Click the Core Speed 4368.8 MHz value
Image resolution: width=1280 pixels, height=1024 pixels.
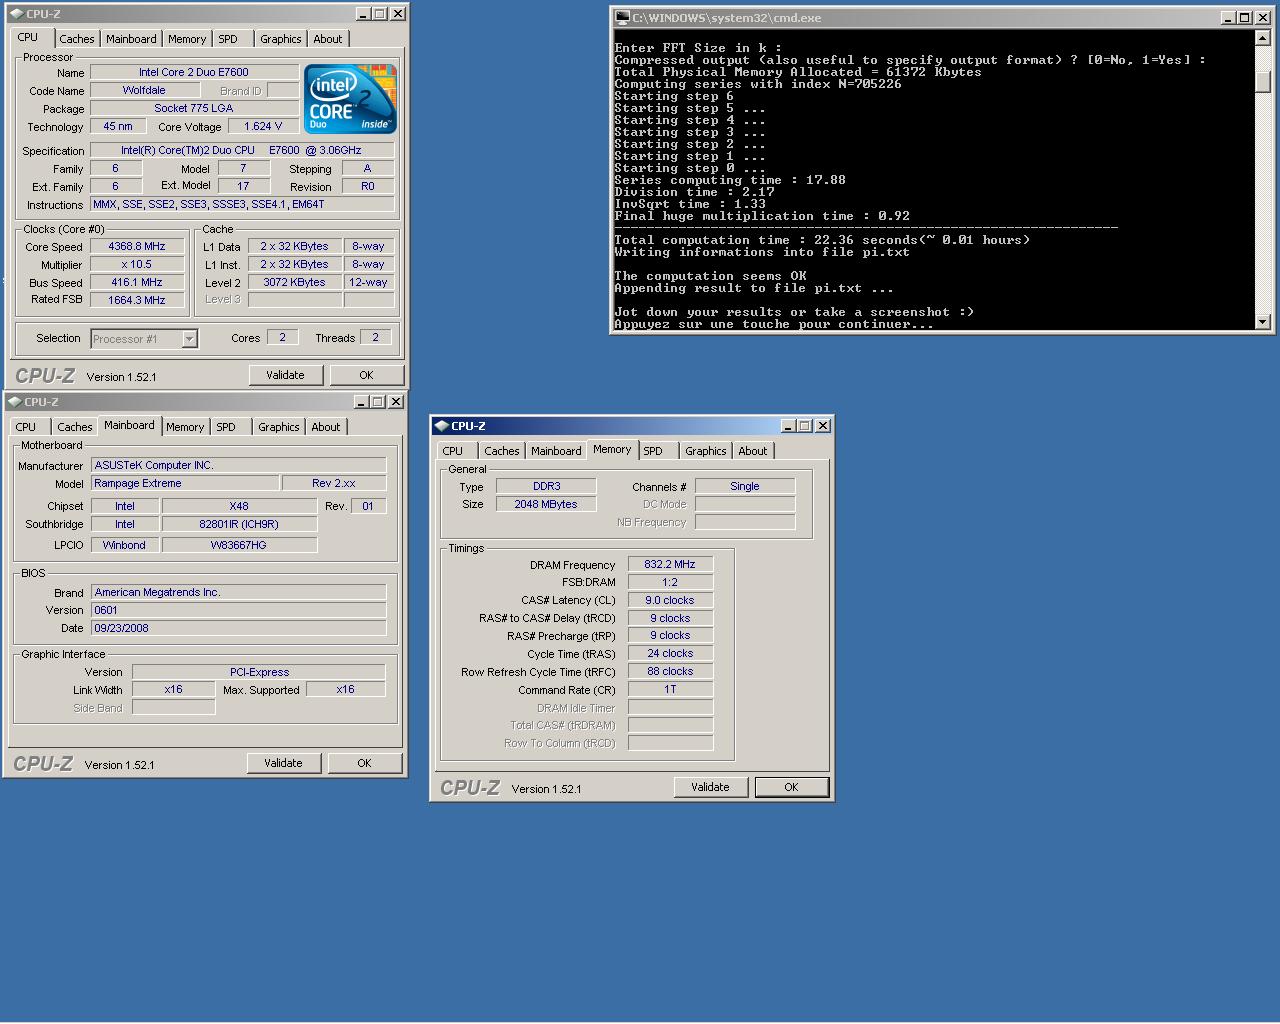pos(137,246)
